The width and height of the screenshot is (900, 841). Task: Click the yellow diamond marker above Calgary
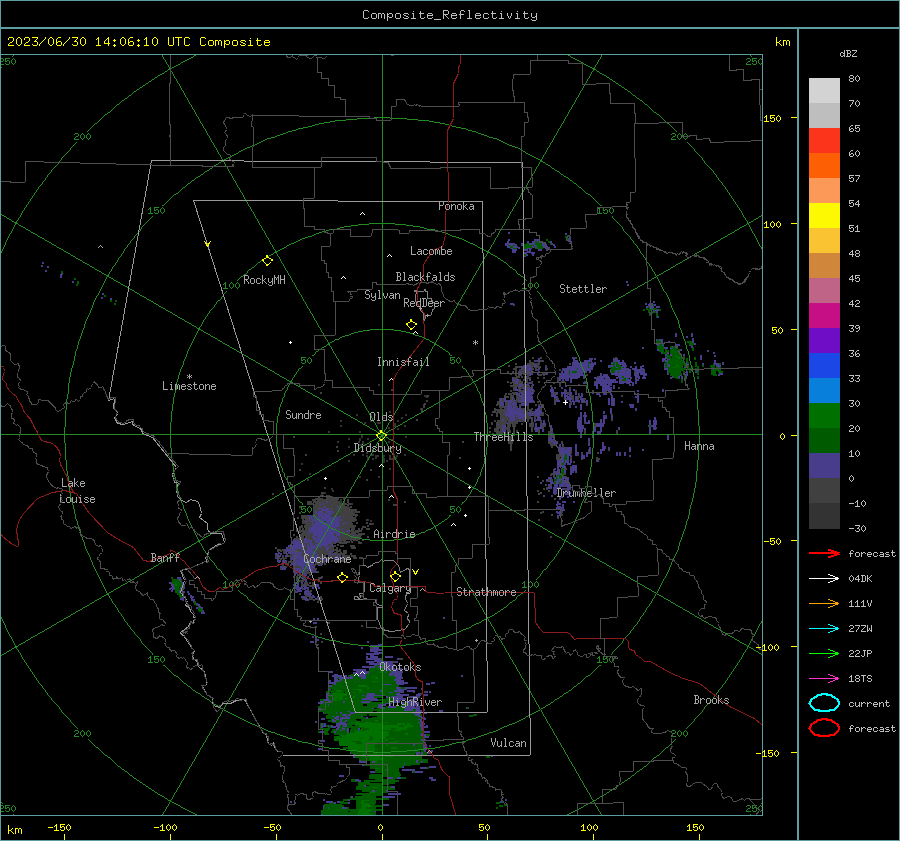pos(395,576)
